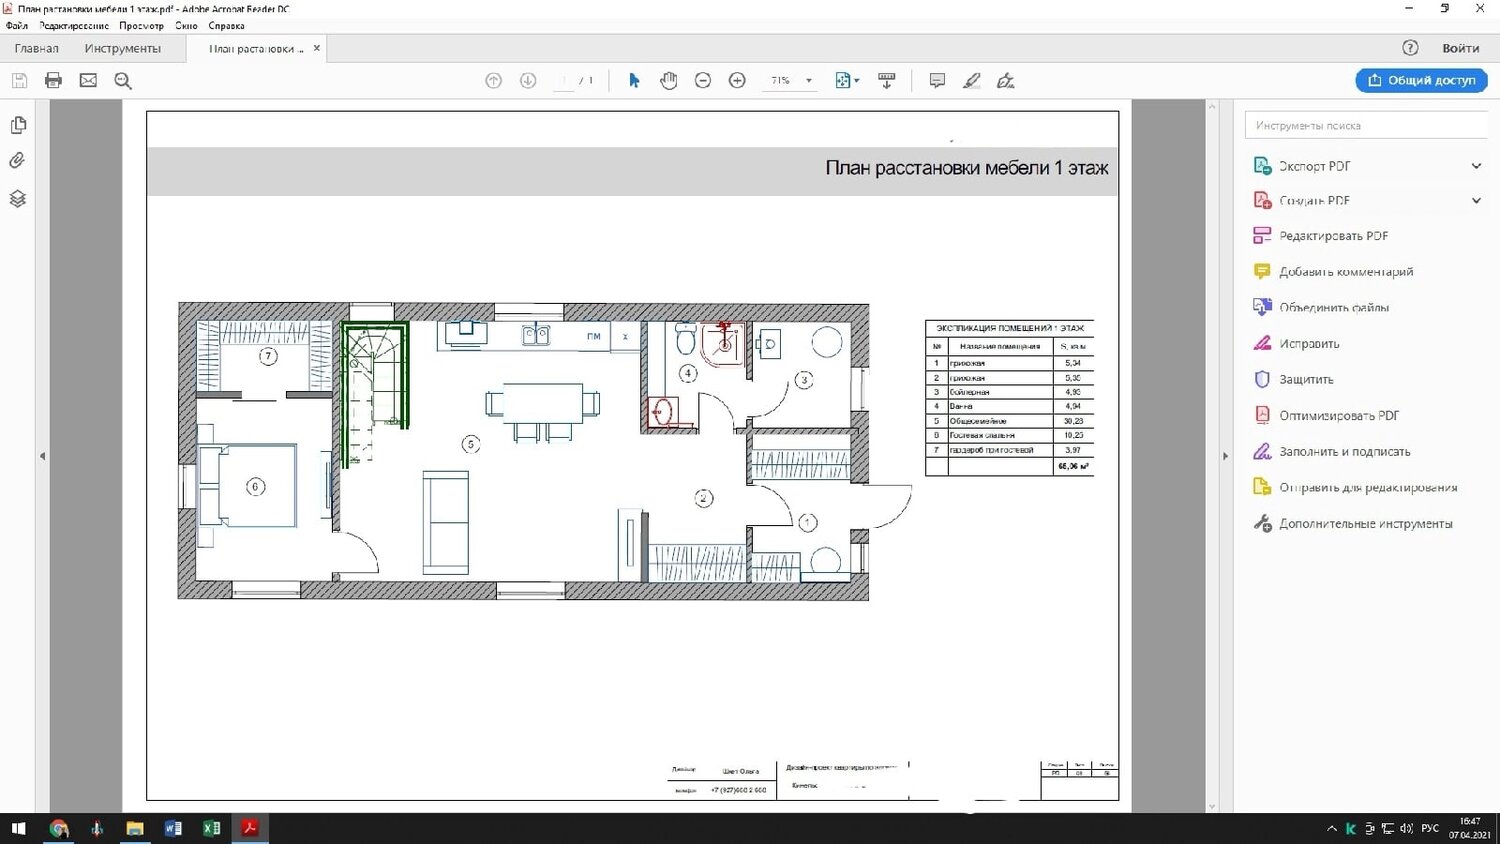Show the Layers panel
Screen dimensions: 1500x844
coord(17,198)
